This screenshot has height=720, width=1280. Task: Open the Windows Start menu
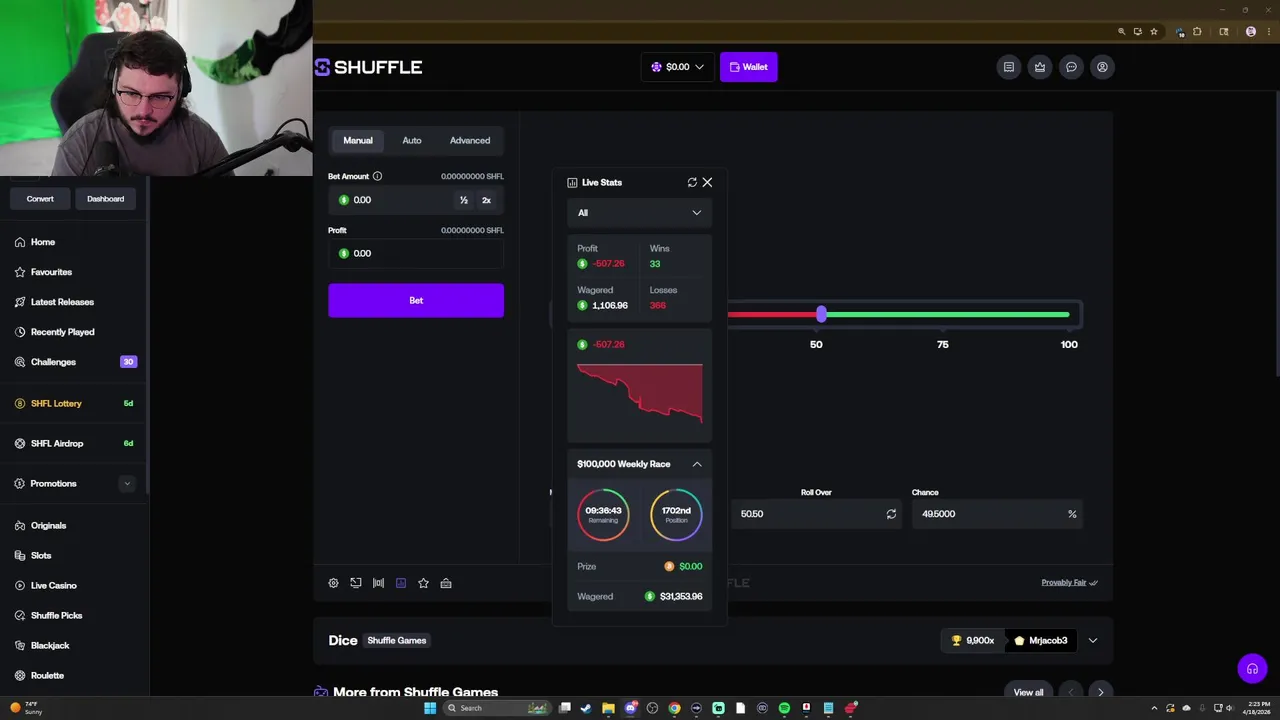pos(430,708)
